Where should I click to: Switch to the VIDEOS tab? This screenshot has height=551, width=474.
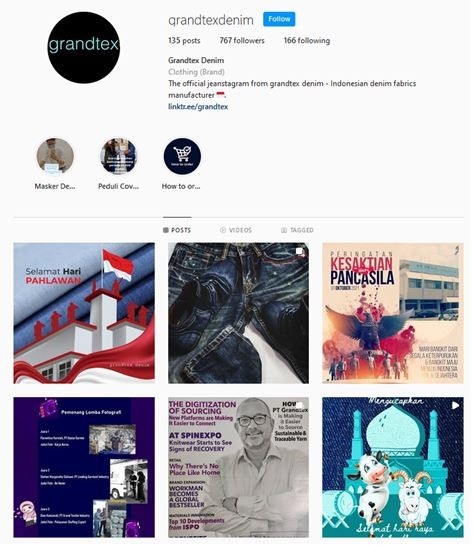pos(236,230)
